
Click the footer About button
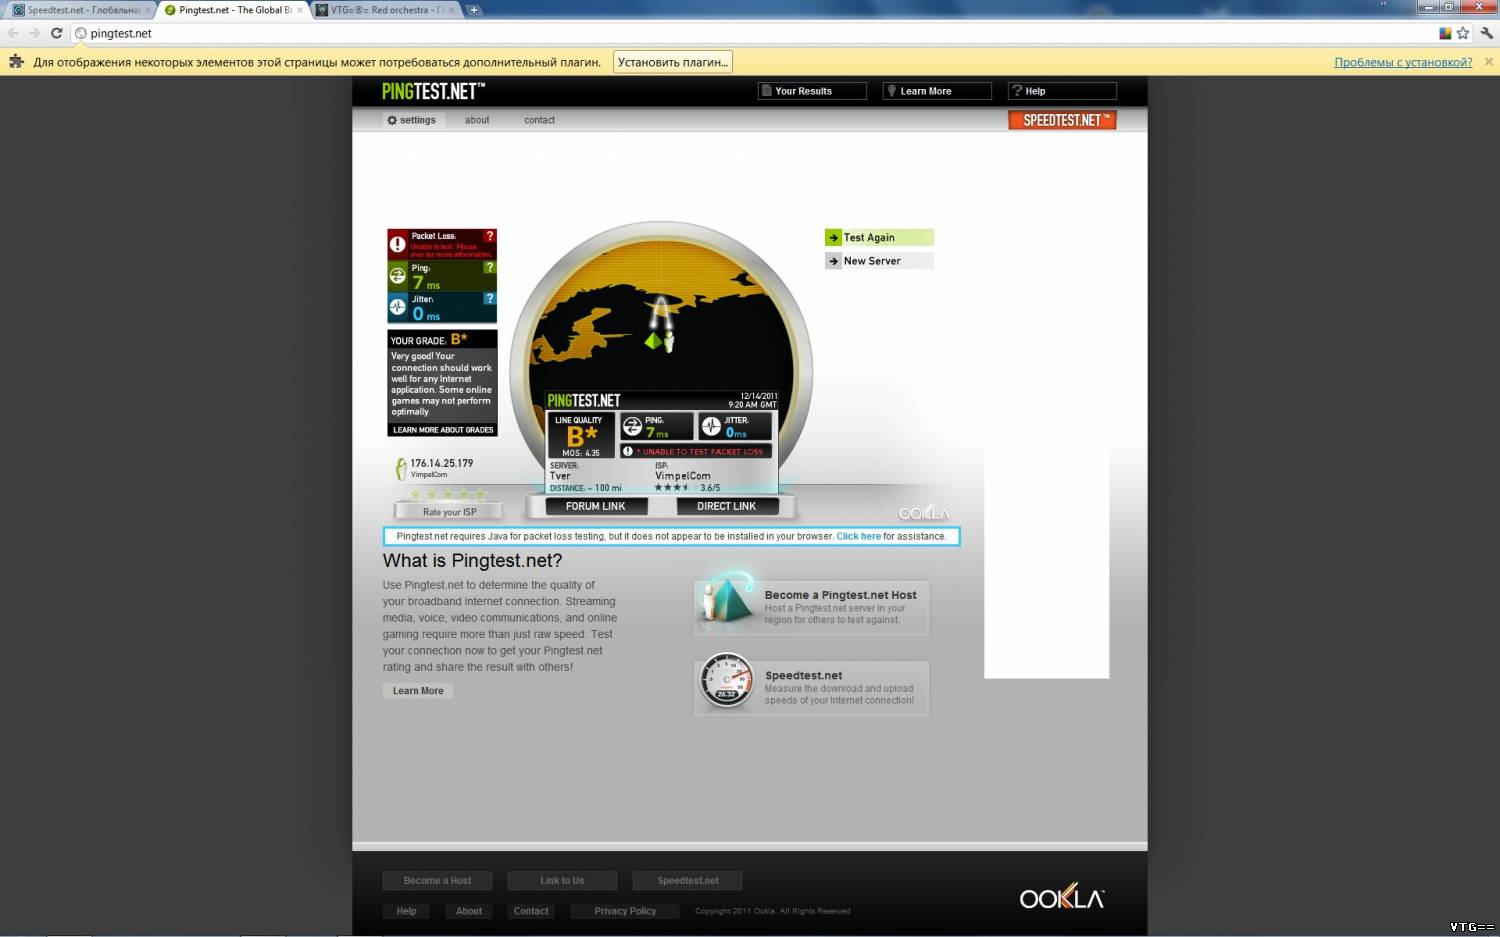tap(469, 911)
